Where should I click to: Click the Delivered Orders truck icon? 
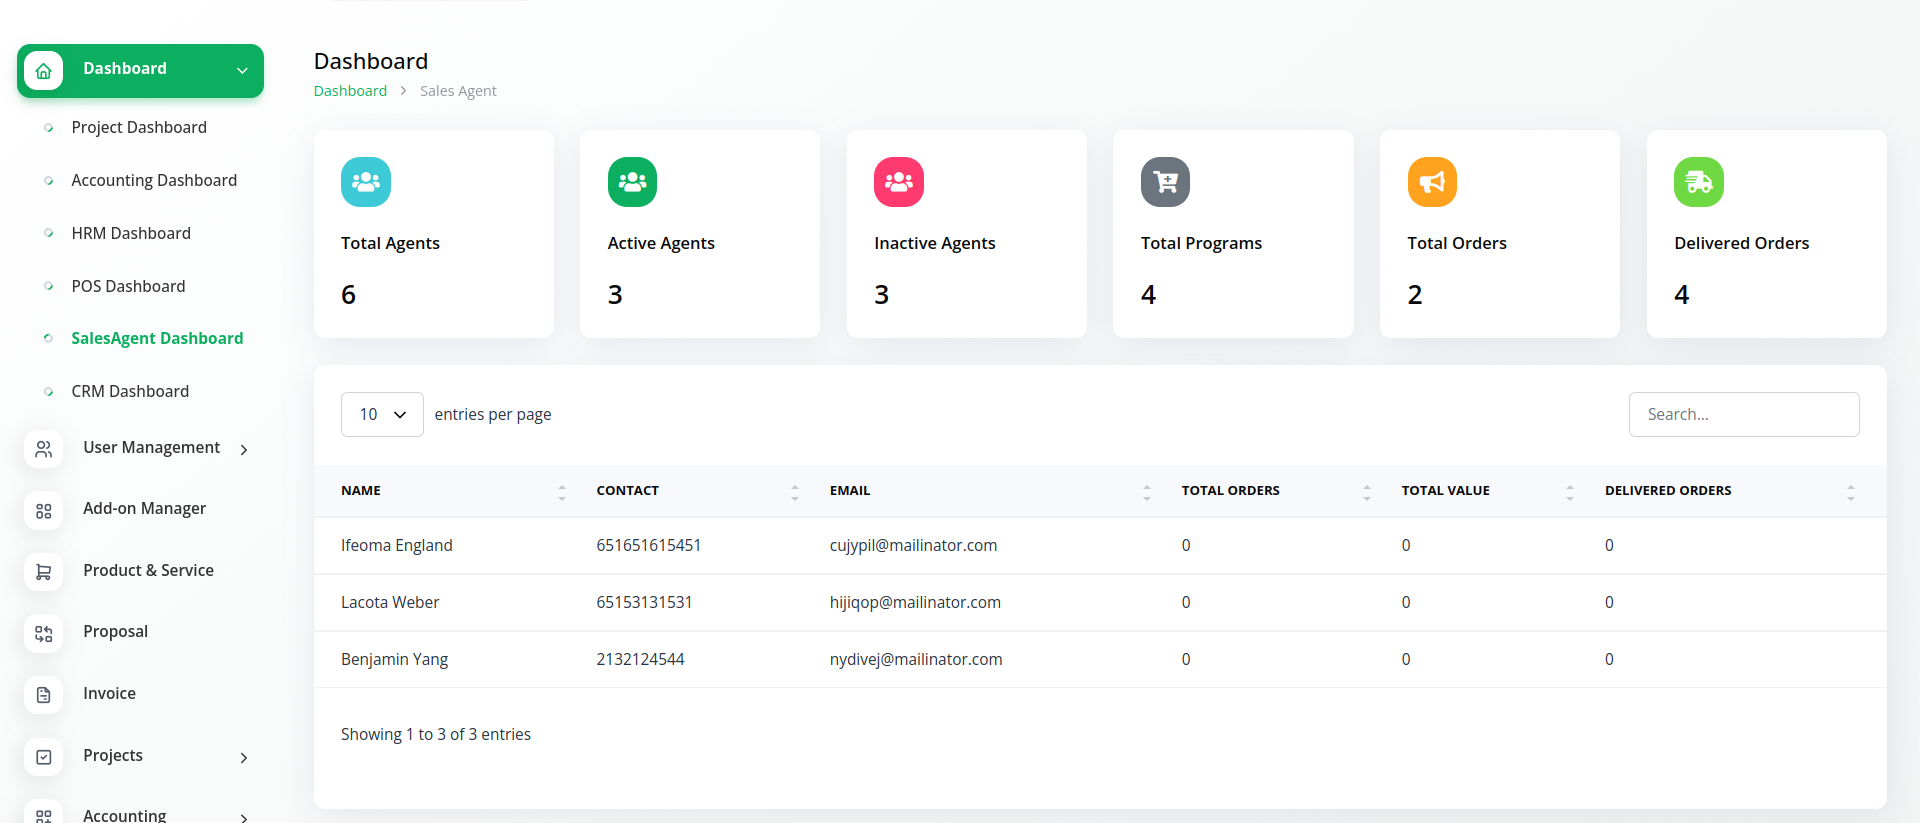click(x=1698, y=182)
